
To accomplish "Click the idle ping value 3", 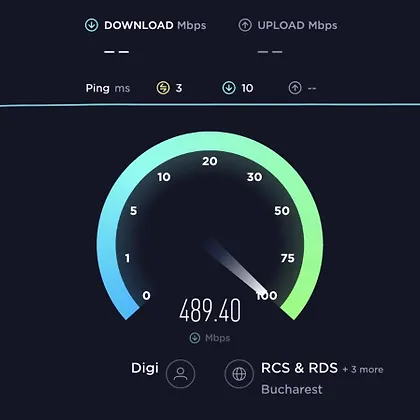I will (x=179, y=88).
